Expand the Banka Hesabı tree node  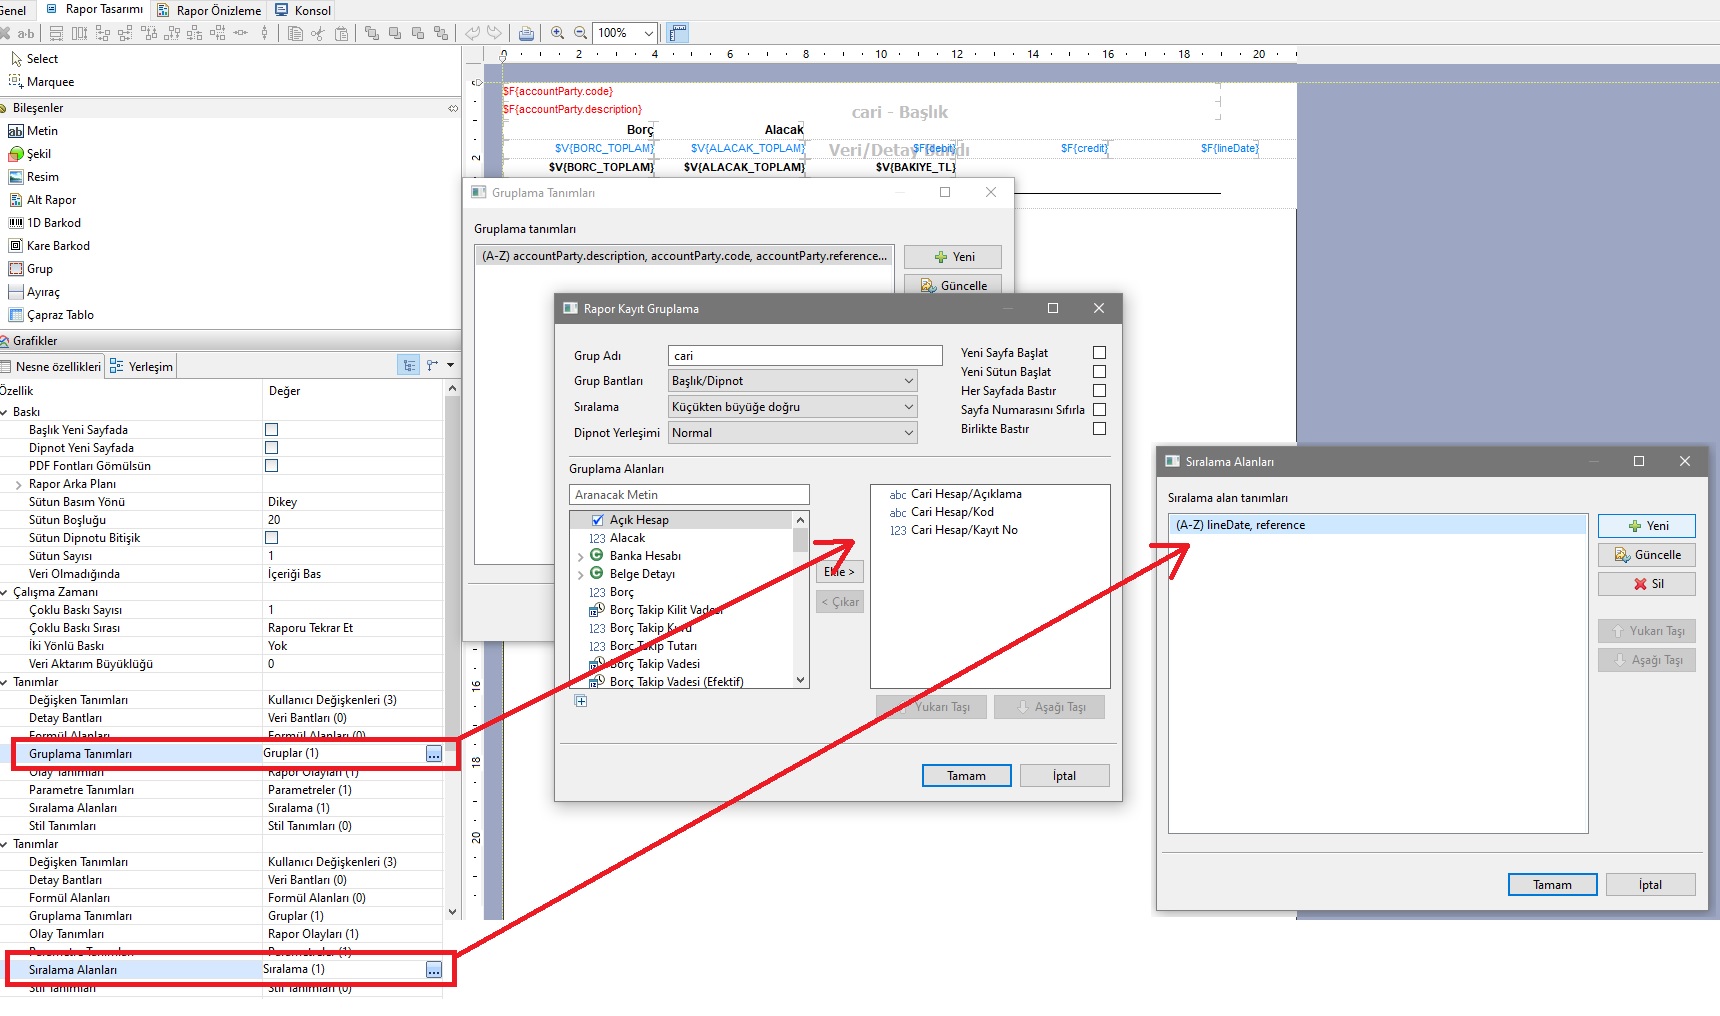point(581,557)
